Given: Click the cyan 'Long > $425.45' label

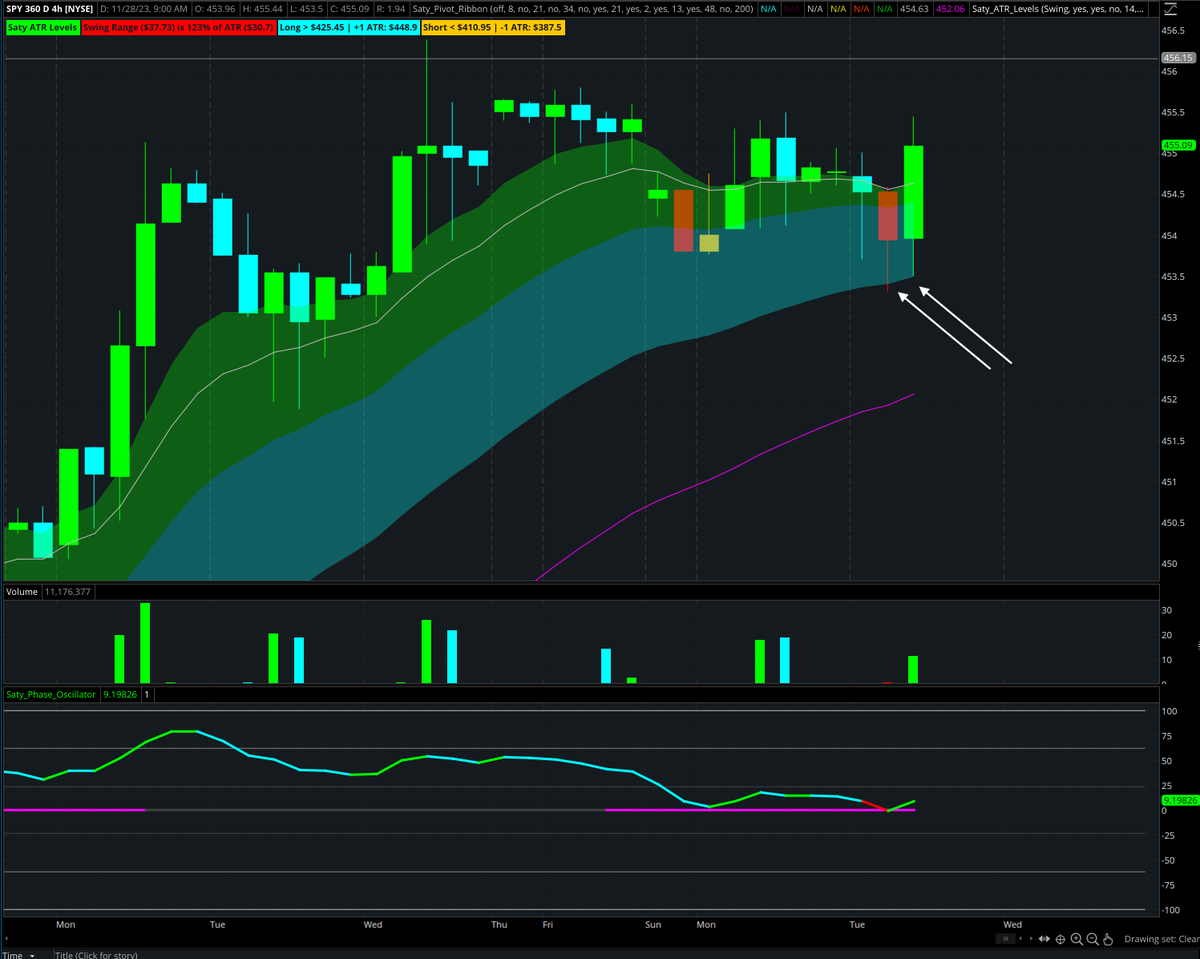Looking at the screenshot, I should click(x=350, y=27).
